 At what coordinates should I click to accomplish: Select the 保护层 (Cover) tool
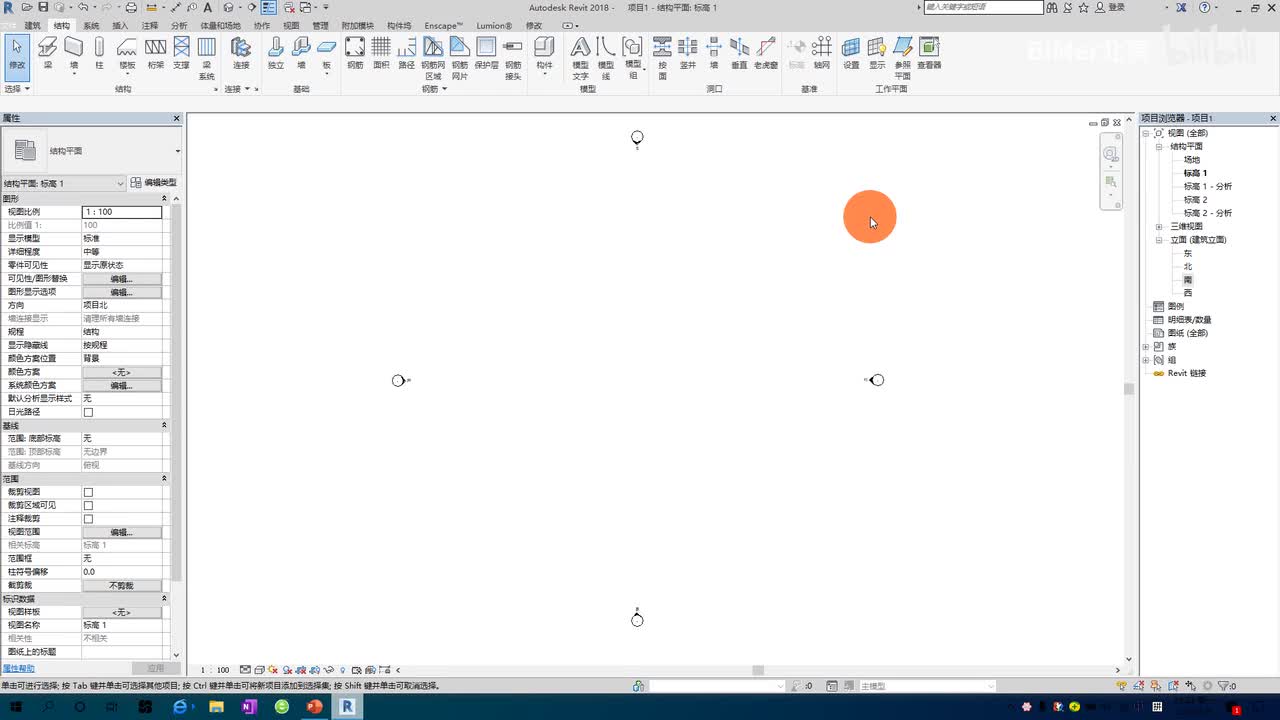[x=486, y=53]
